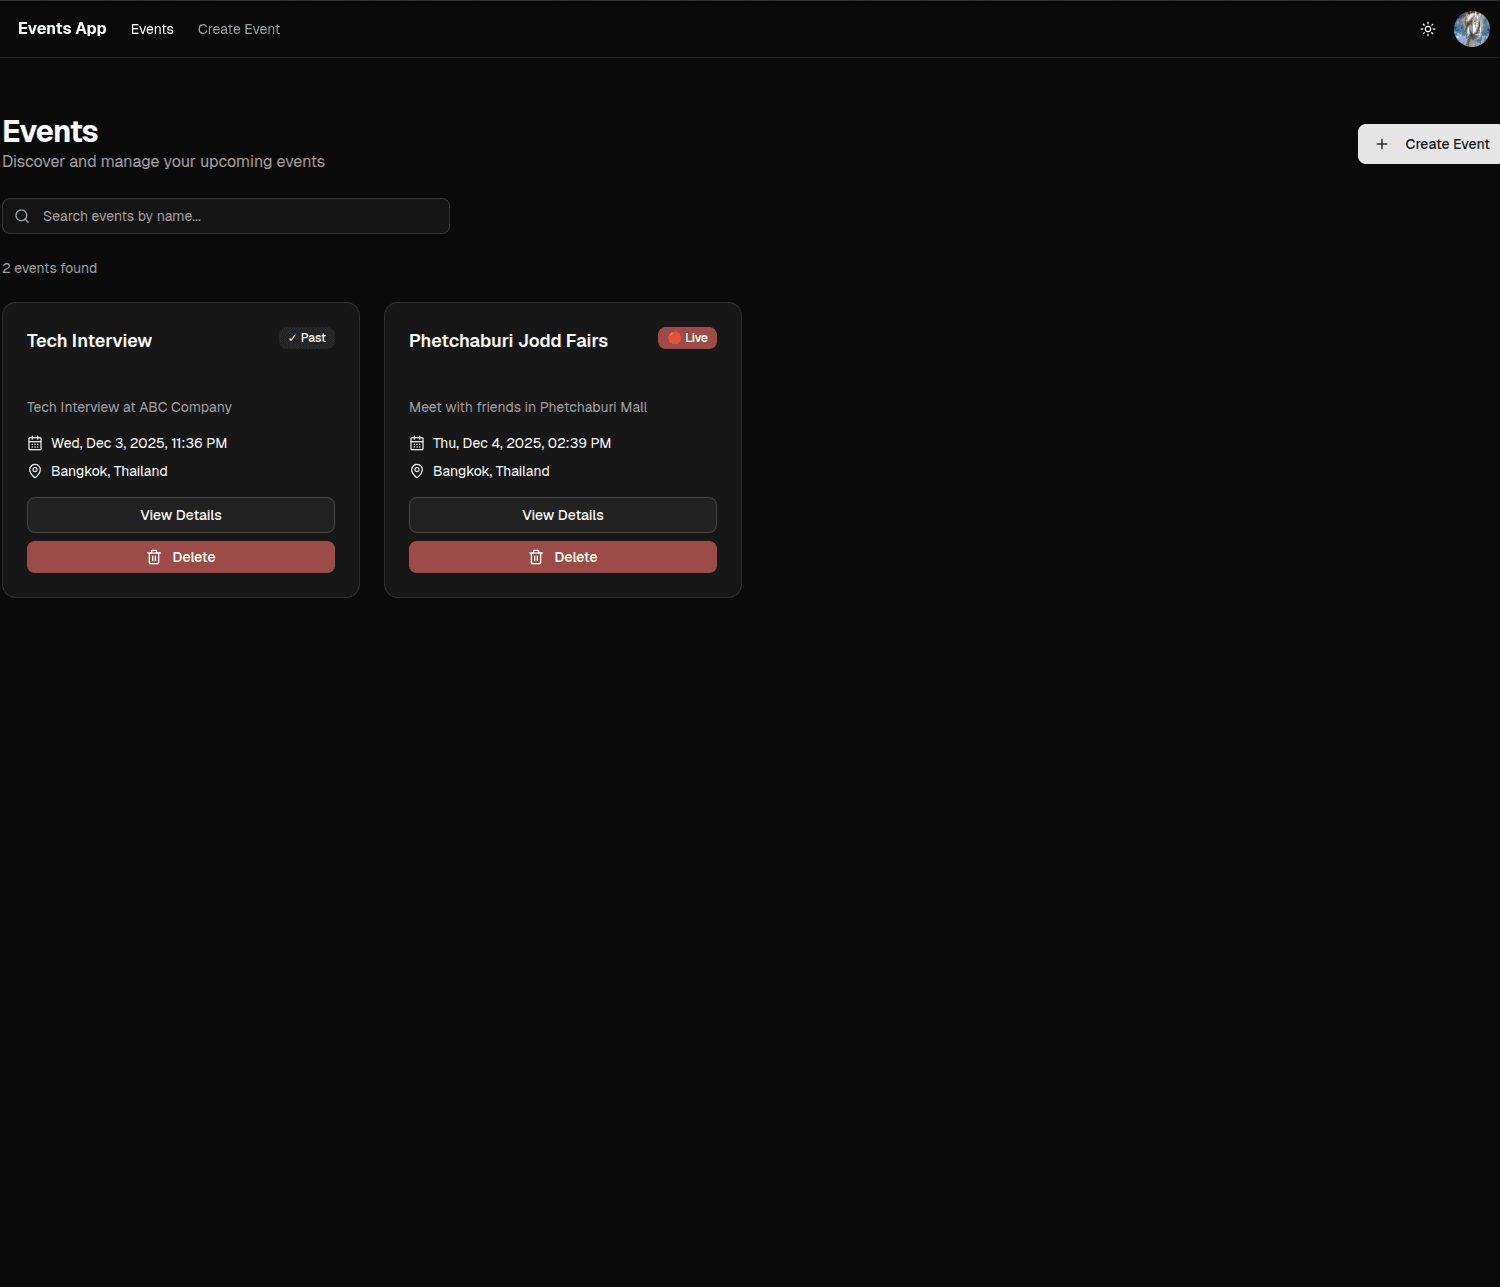This screenshot has width=1500, height=1287.
Task: Click the Events App brand title
Action: pos(61,28)
